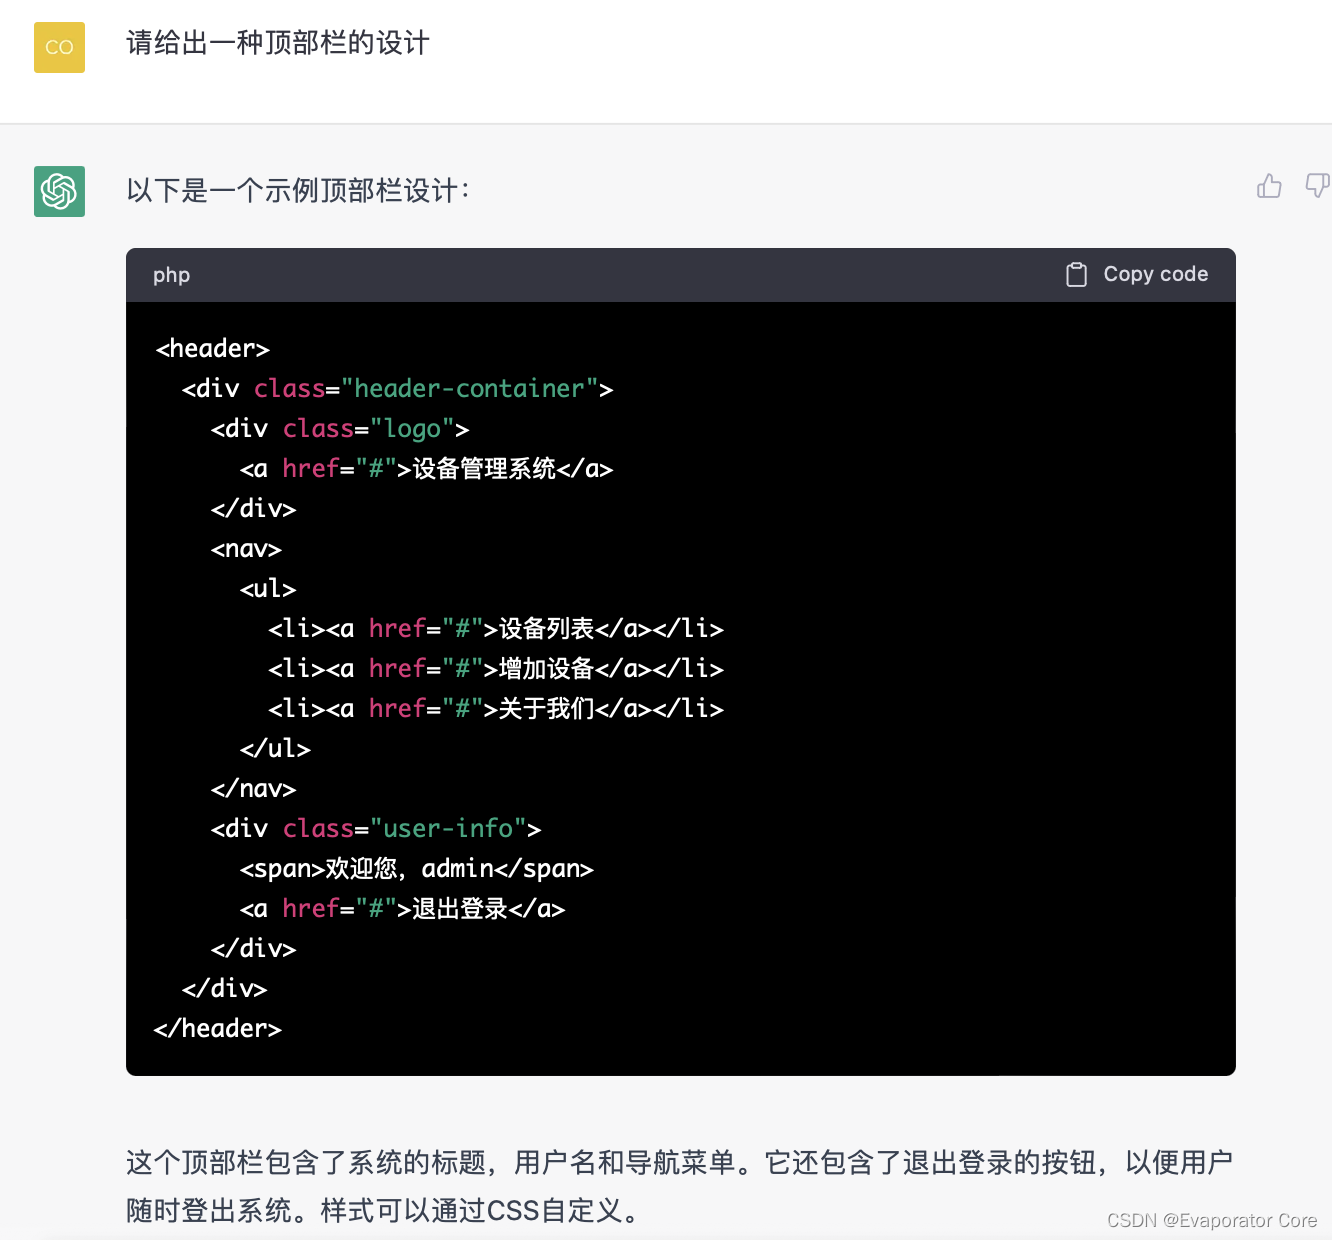Click the opening <nav> code line
Viewport: 1332px width, 1240px height.
(246, 549)
